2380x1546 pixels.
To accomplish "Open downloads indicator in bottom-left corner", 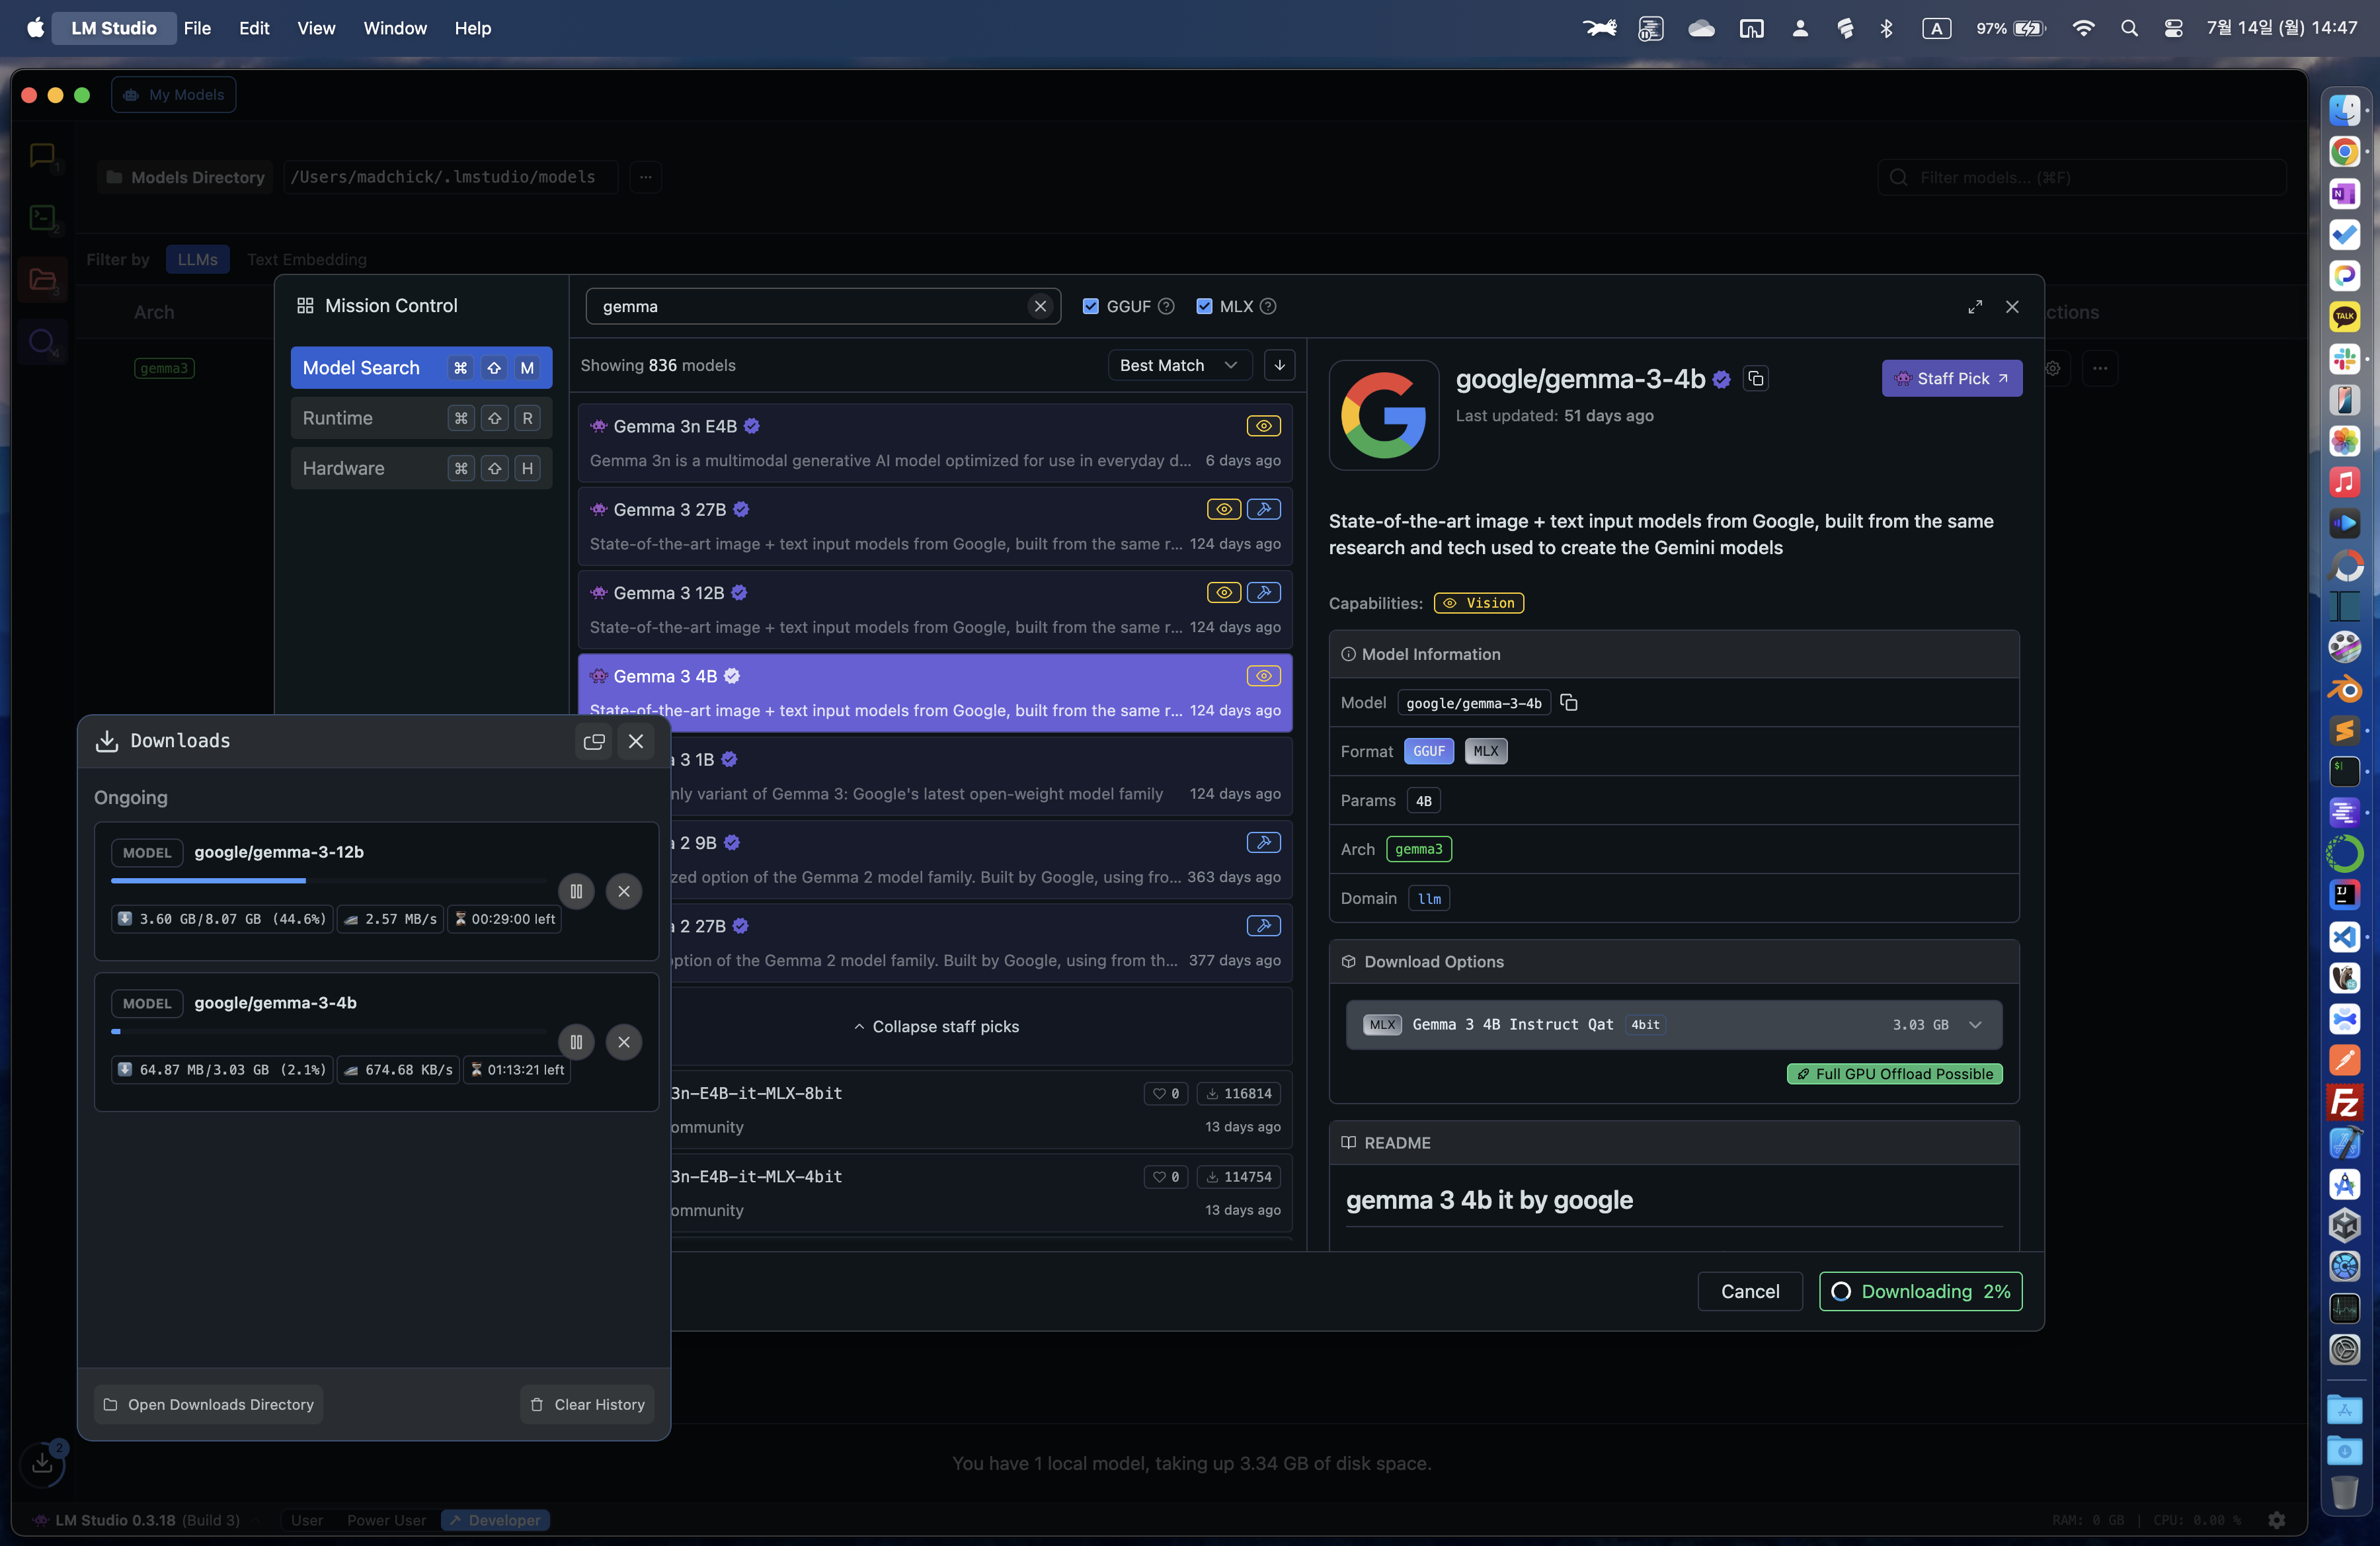I will (43, 1463).
